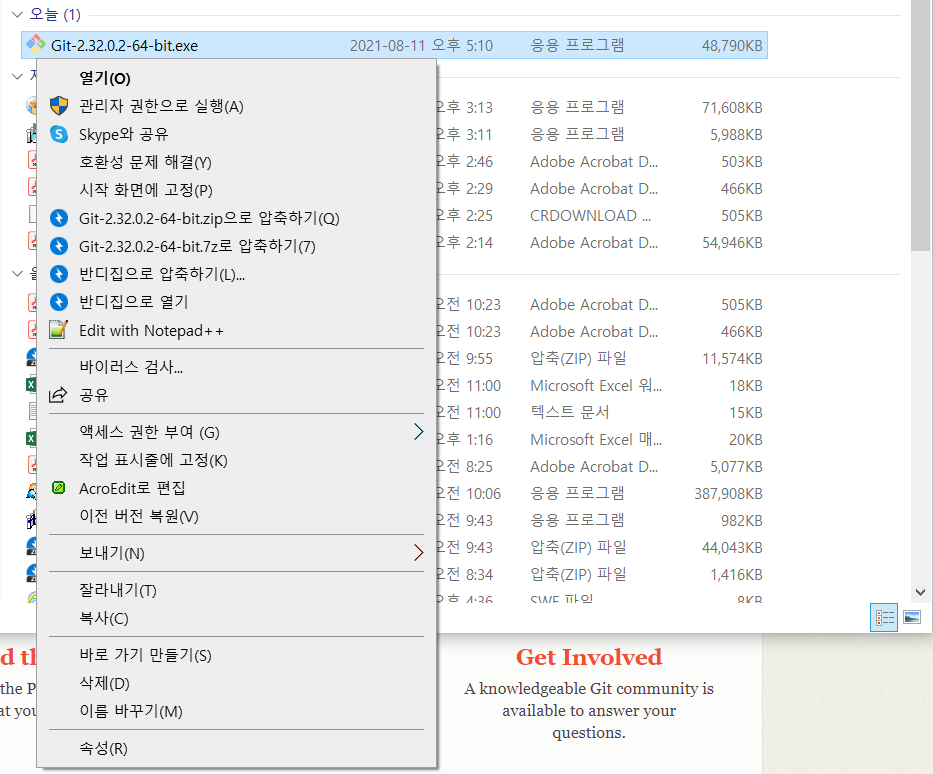Select the 공유 menu entry

click(236, 394)
